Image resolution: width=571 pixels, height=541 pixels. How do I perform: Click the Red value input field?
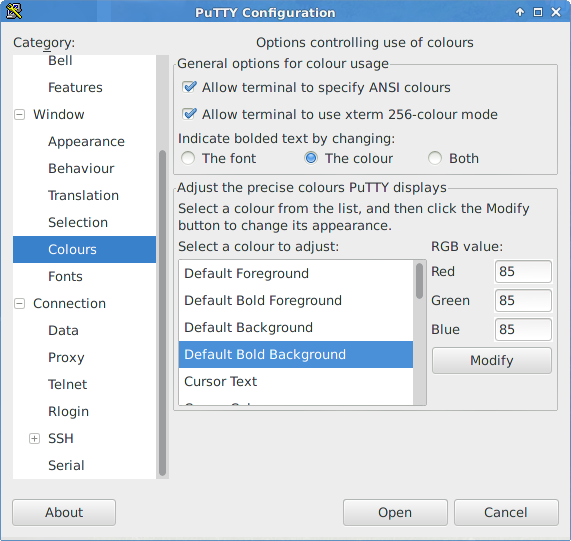523,271
